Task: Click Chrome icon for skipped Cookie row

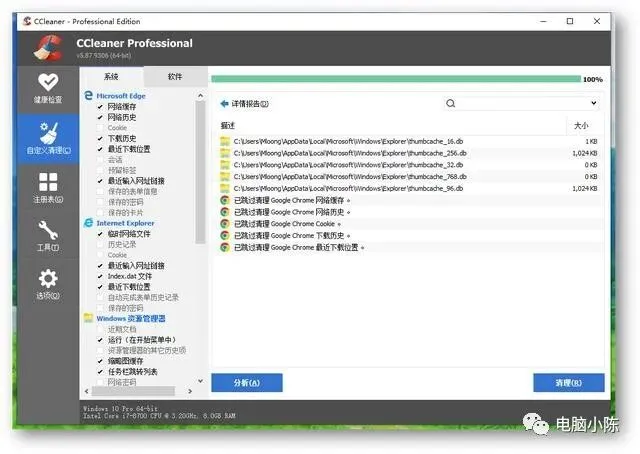Action: (x=224, y=224)
